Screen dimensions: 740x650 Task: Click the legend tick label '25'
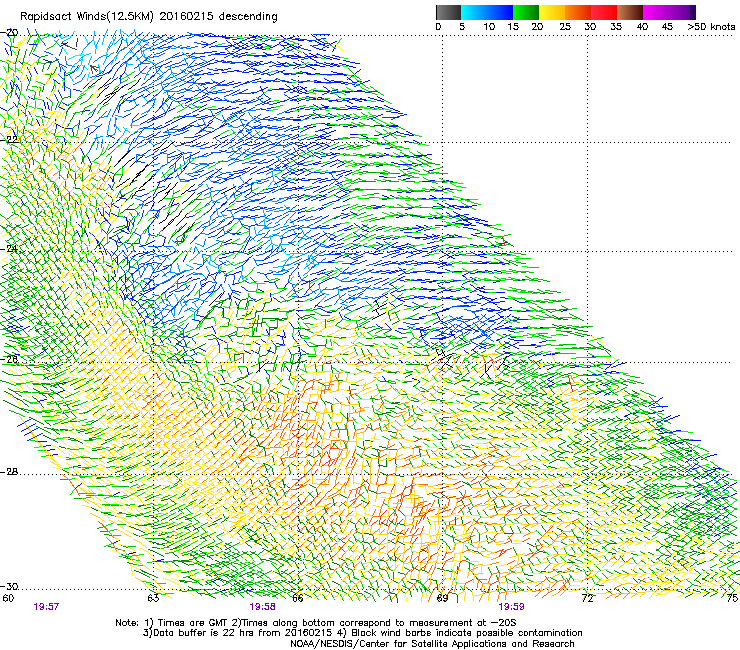point(565,27)
